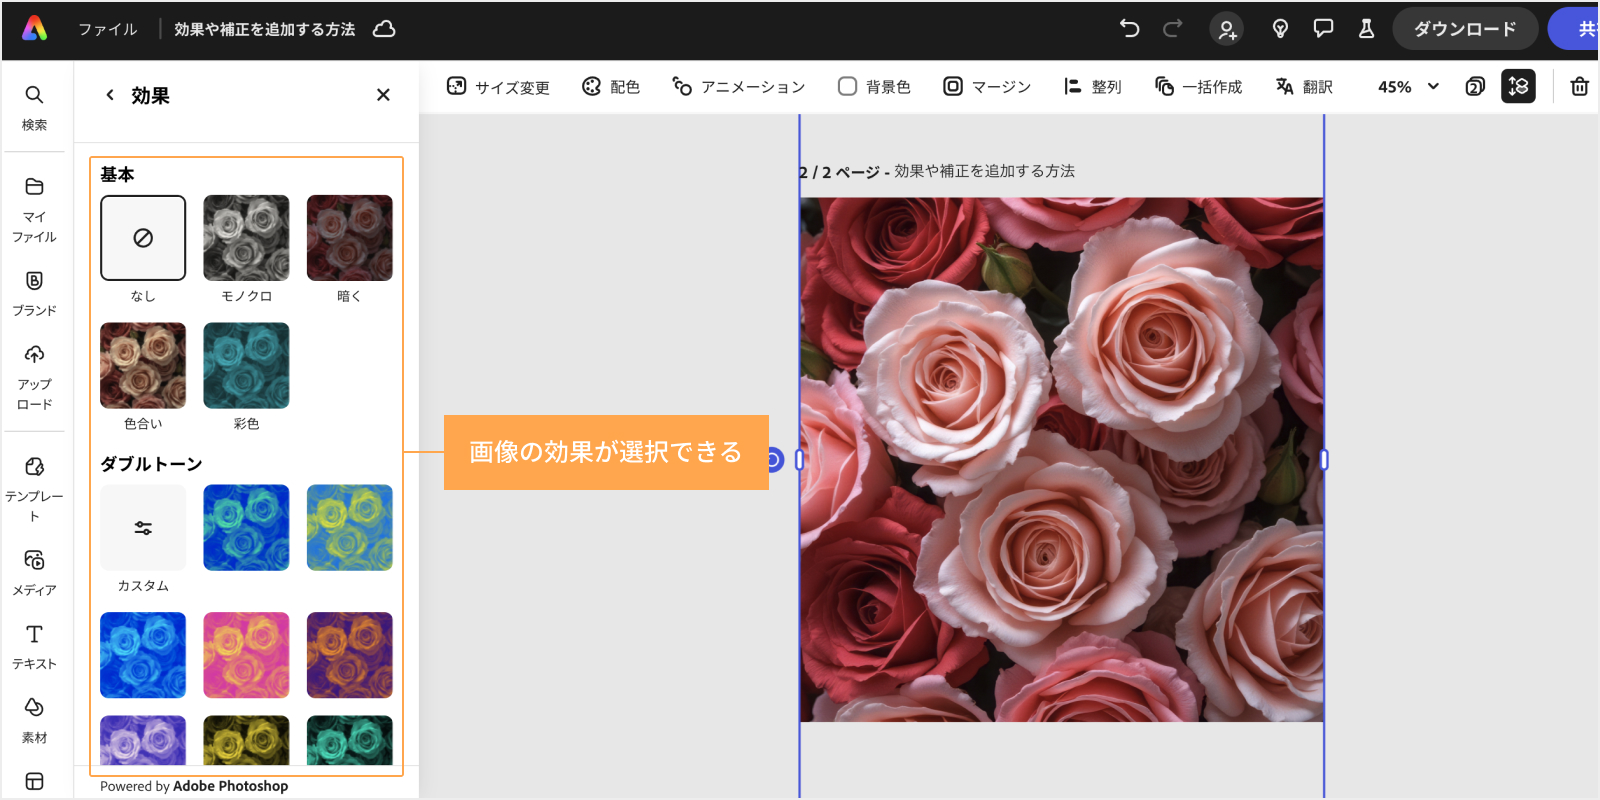Select the roses image on the canvas
Image resolution: width=1600 pixels, height=800 pixels.
[1062, 459]
